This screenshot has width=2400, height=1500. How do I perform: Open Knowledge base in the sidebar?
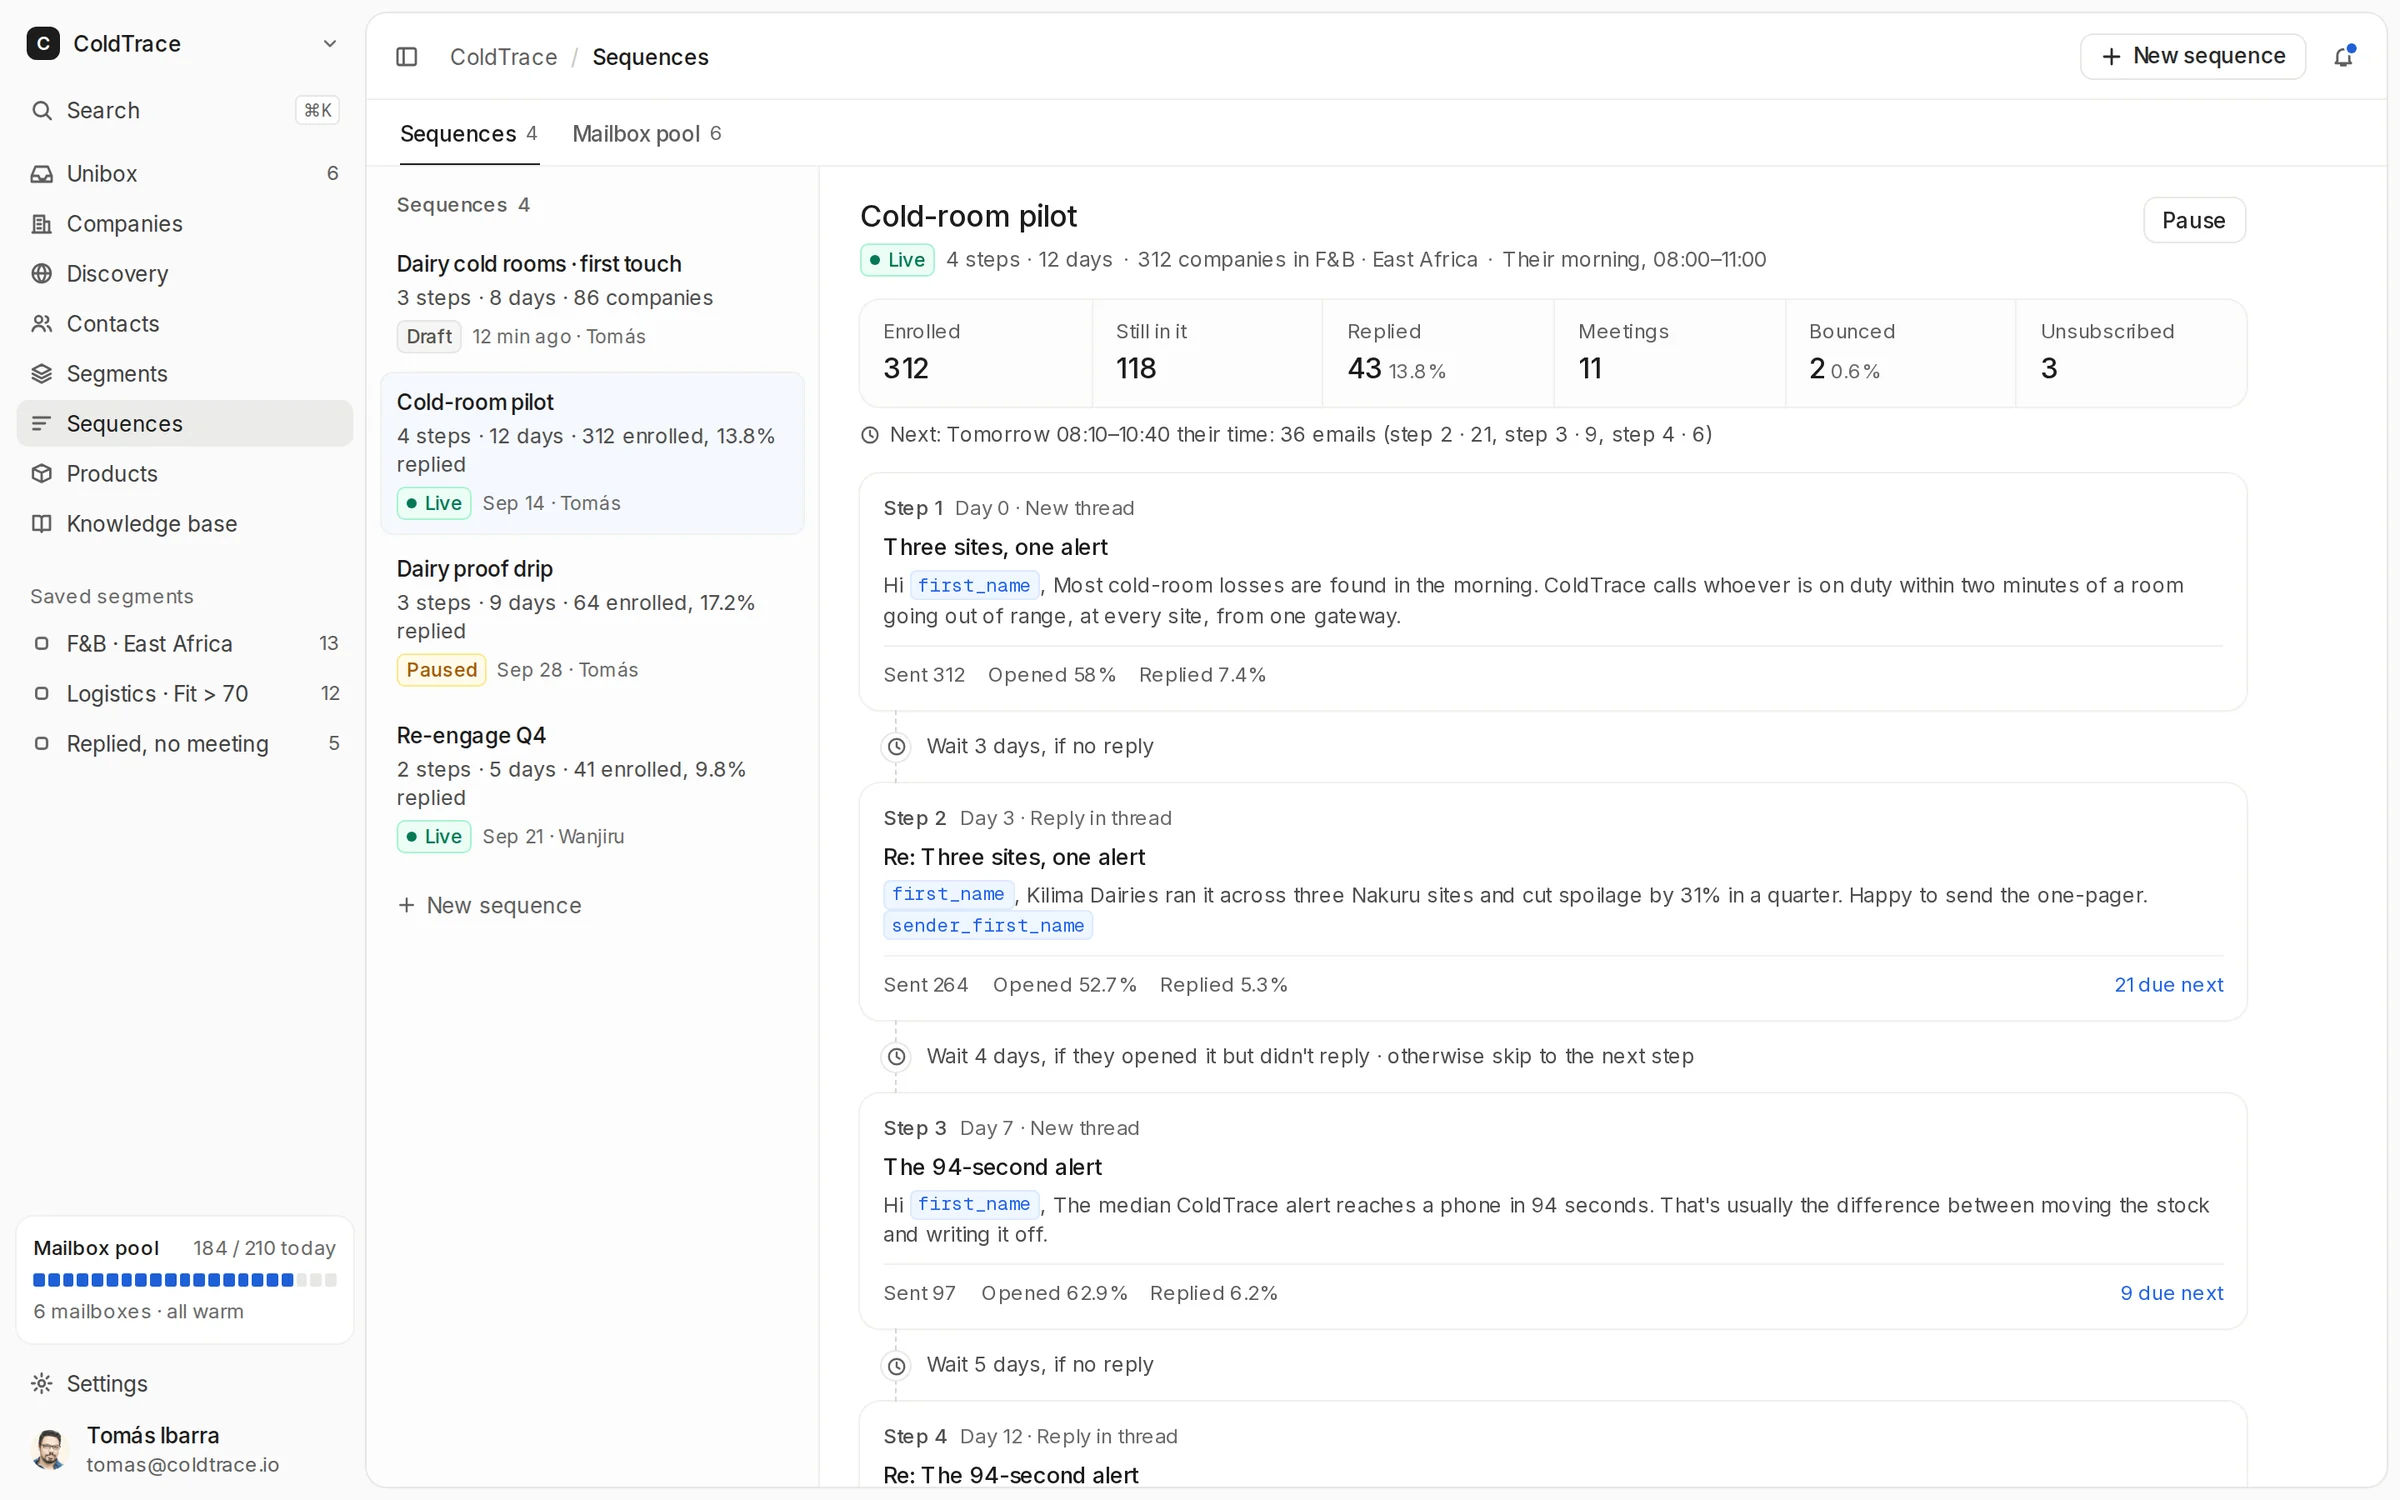[x=185, y=523]
